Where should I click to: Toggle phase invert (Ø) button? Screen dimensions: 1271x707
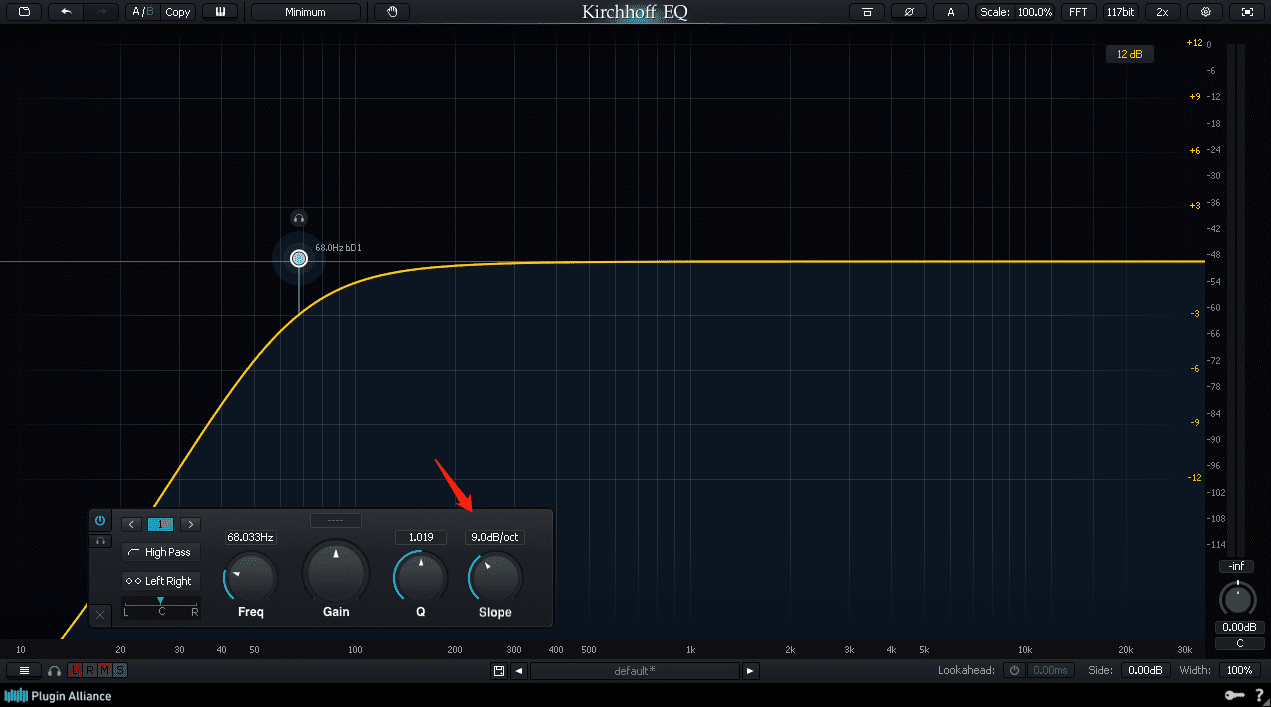coord(909,12)
